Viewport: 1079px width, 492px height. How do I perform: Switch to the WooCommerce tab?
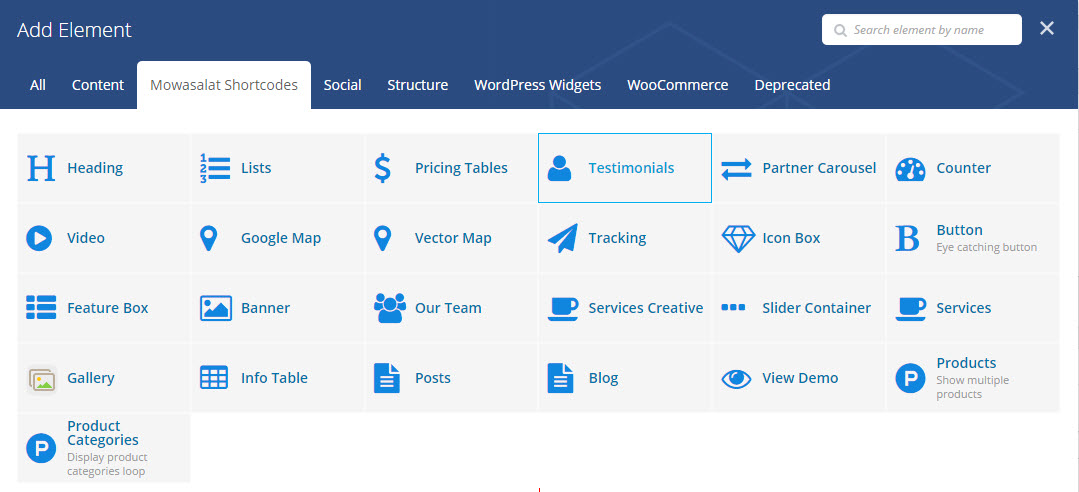pyautogui.click(x=677, y=85)
